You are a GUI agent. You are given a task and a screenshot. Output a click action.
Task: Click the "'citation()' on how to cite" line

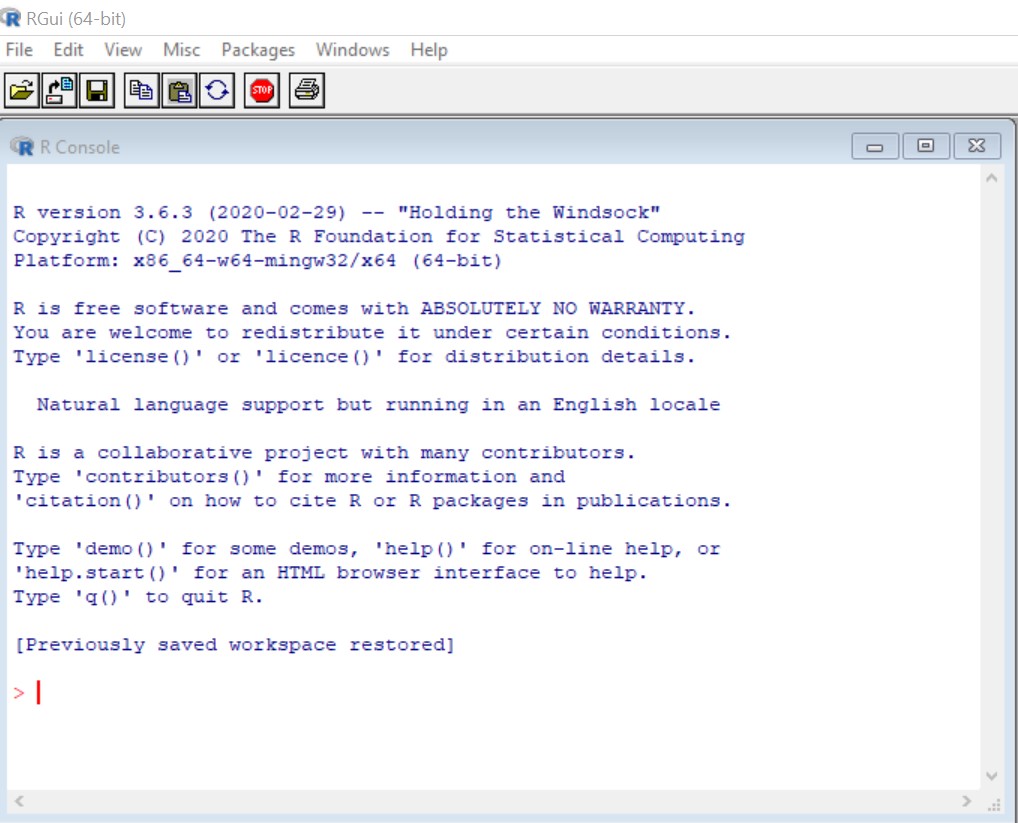372,501
